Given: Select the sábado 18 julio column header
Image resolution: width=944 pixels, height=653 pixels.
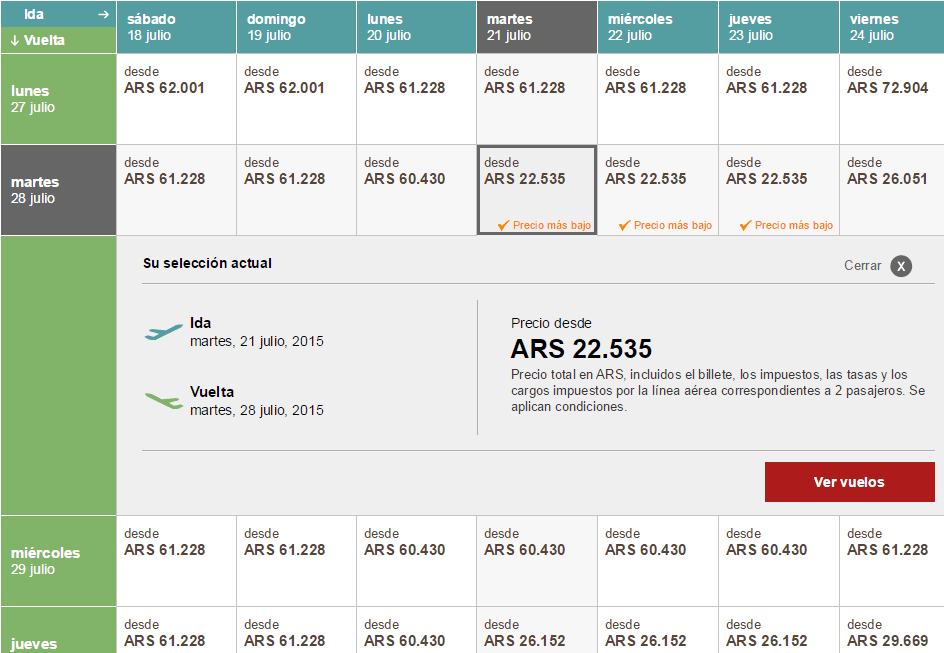Looking at the screenshot, I should click(x=176, y=27).
